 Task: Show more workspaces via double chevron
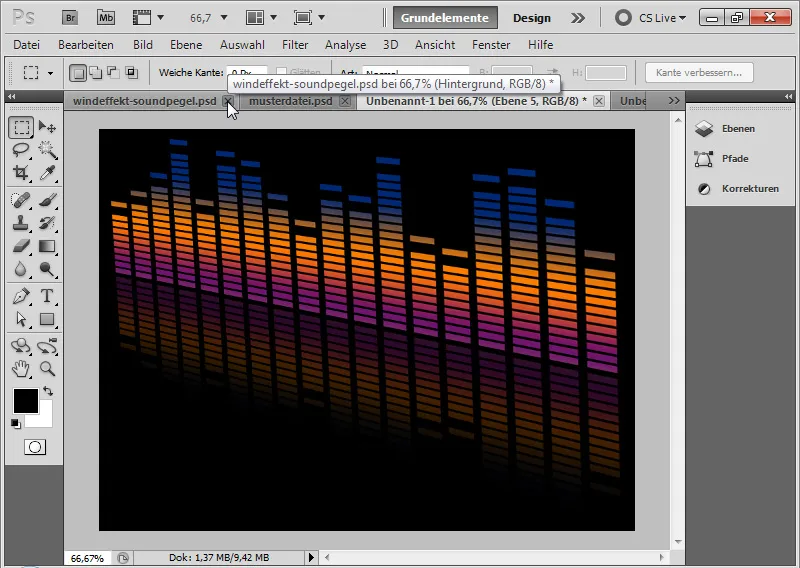(578, 18)
